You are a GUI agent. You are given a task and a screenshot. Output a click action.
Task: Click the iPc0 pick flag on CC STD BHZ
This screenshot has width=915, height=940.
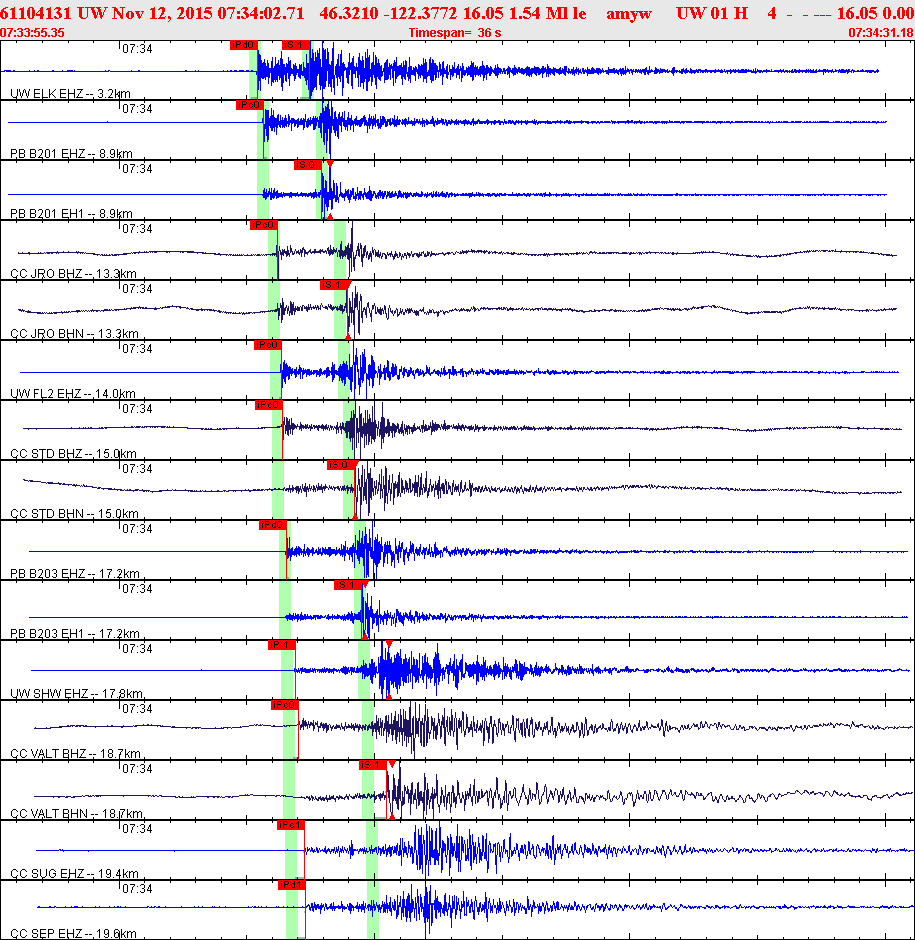pyautogui.click(x=269, y=405)
